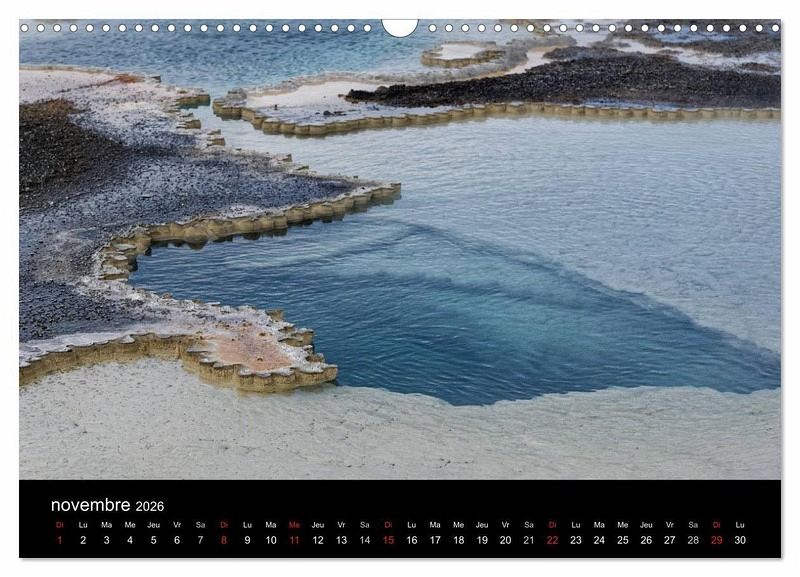Select date 27 in the calendar row

(x=670, y=540)
